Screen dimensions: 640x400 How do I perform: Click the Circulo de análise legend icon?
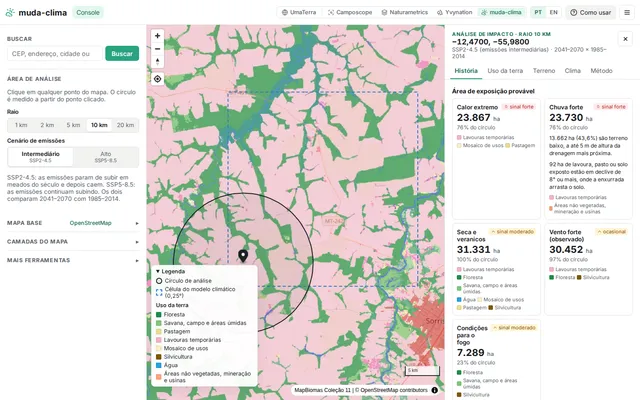[x=159, y=281]
